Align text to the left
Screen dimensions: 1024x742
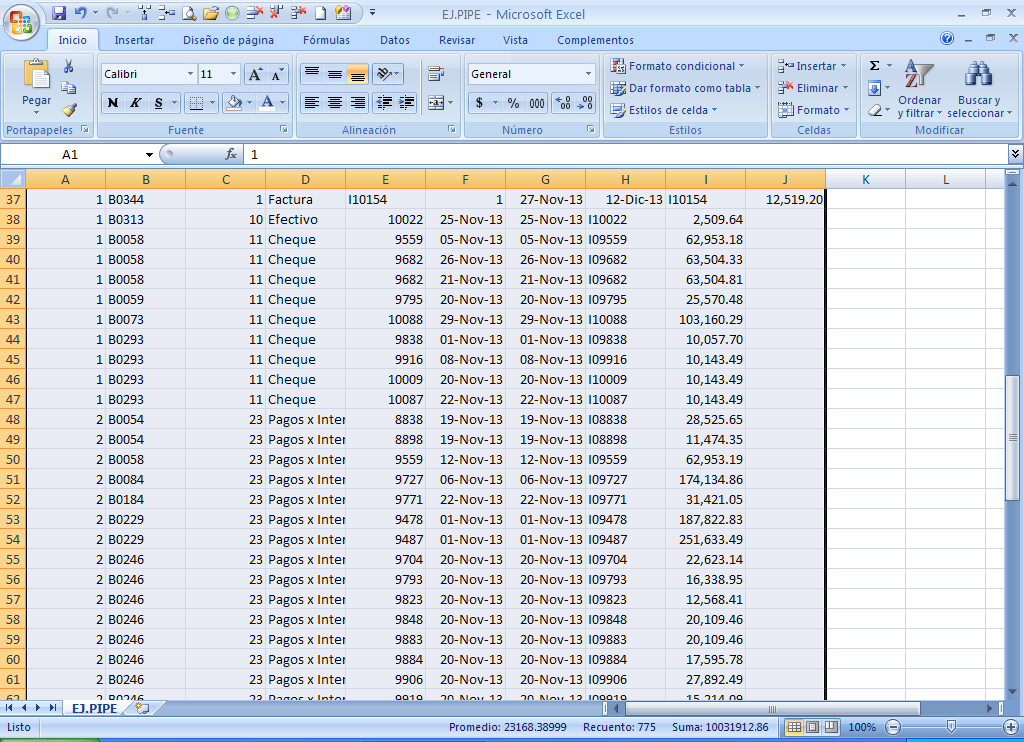click(x=312, y=103)
